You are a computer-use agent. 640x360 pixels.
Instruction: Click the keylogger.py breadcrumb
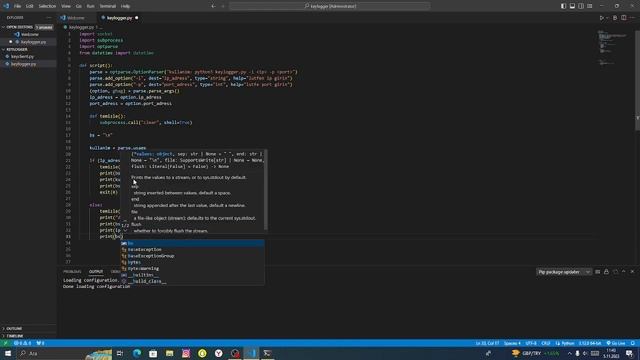(x=80, y=27)
